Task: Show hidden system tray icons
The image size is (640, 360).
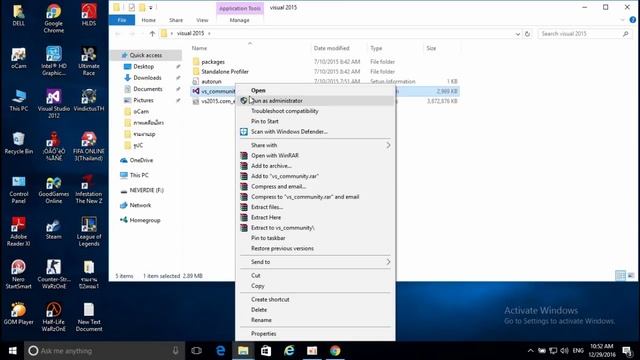Action: (530, 351)
